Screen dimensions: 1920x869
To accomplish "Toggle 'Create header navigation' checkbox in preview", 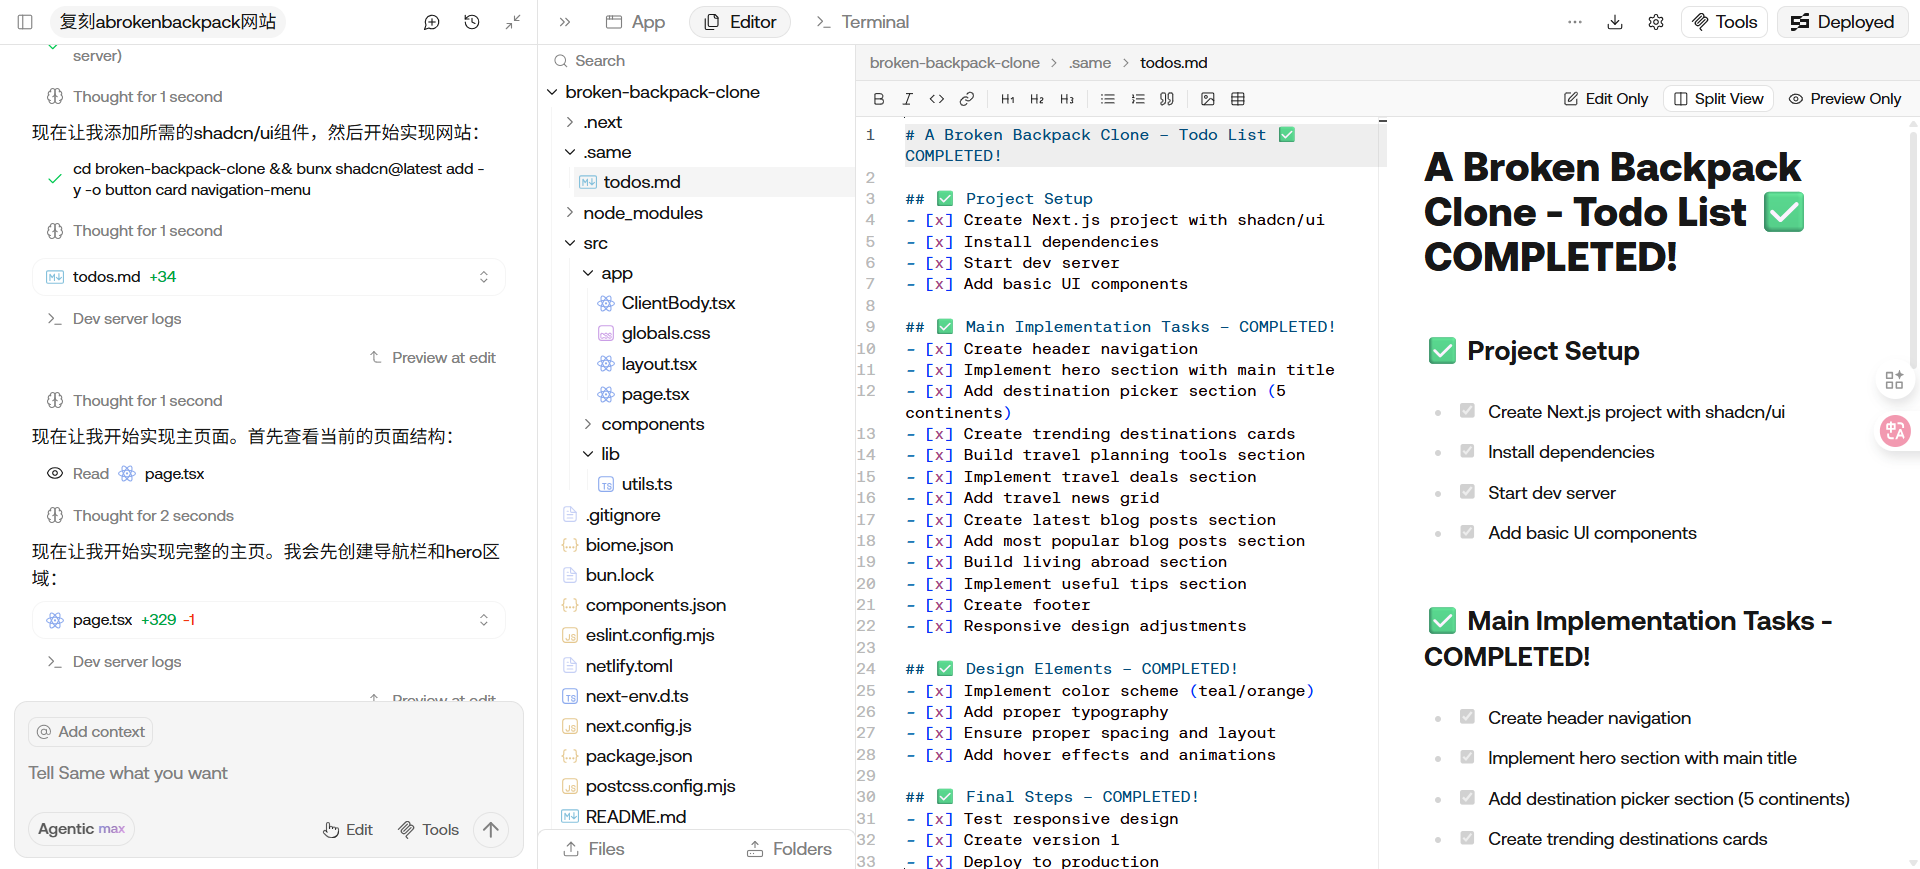I will pos(1467,717).
